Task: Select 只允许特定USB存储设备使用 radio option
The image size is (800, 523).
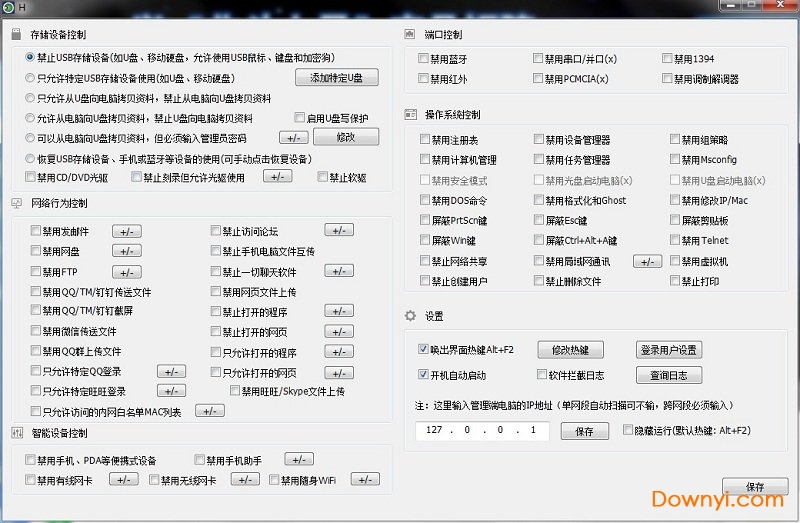Action: point(30,78)
